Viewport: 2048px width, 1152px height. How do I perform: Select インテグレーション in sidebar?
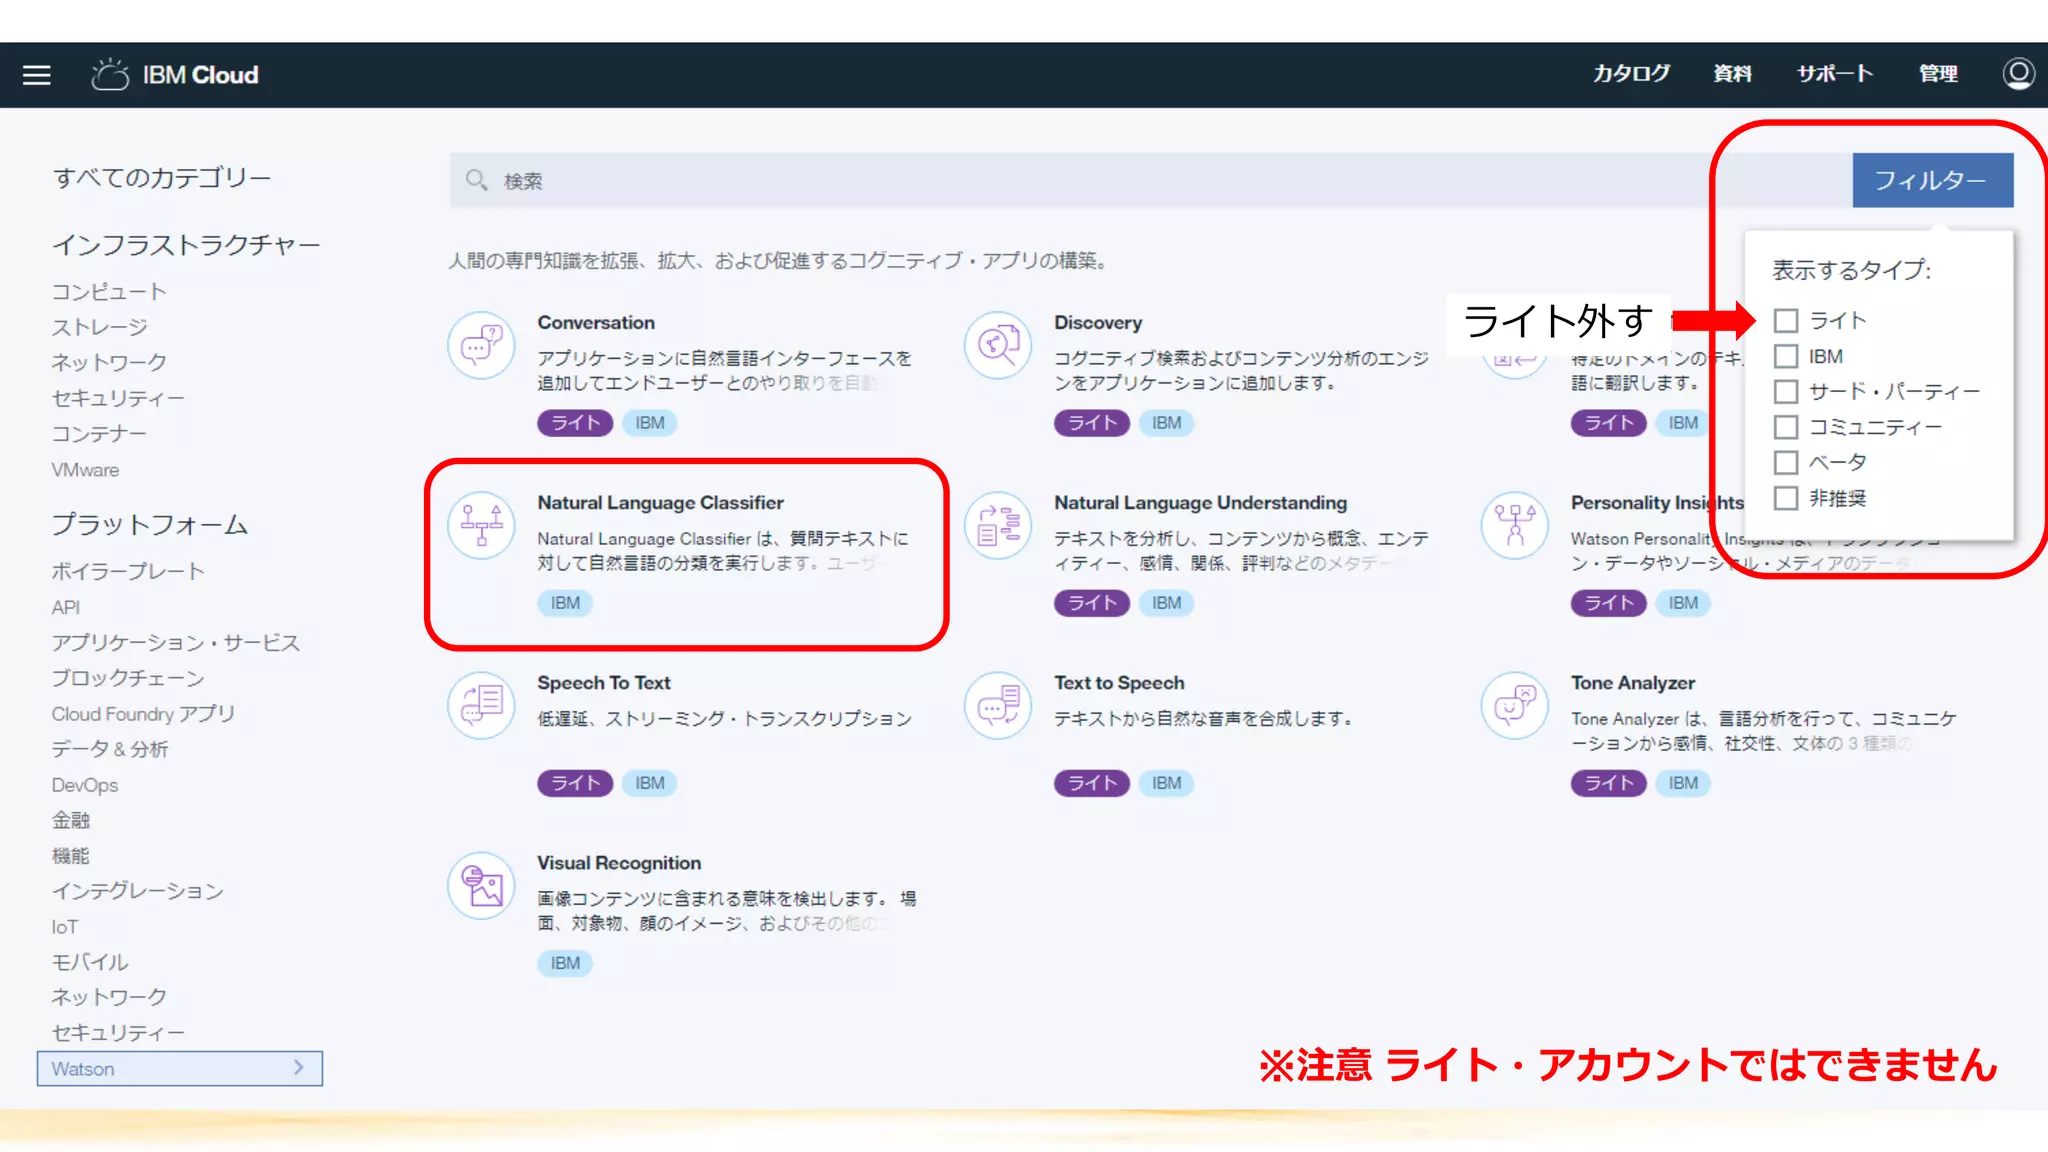click(138, 891)
